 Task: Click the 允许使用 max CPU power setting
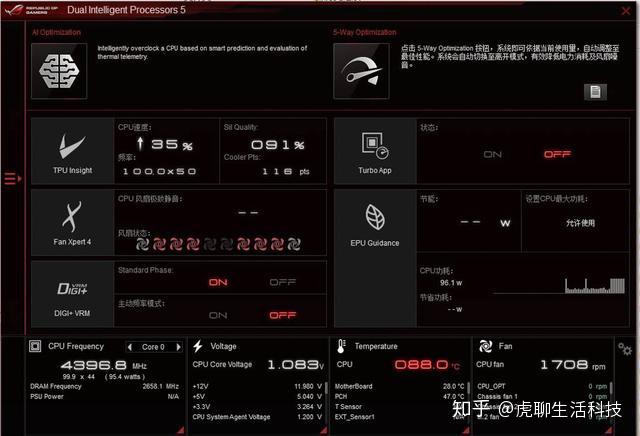(580, 223)
